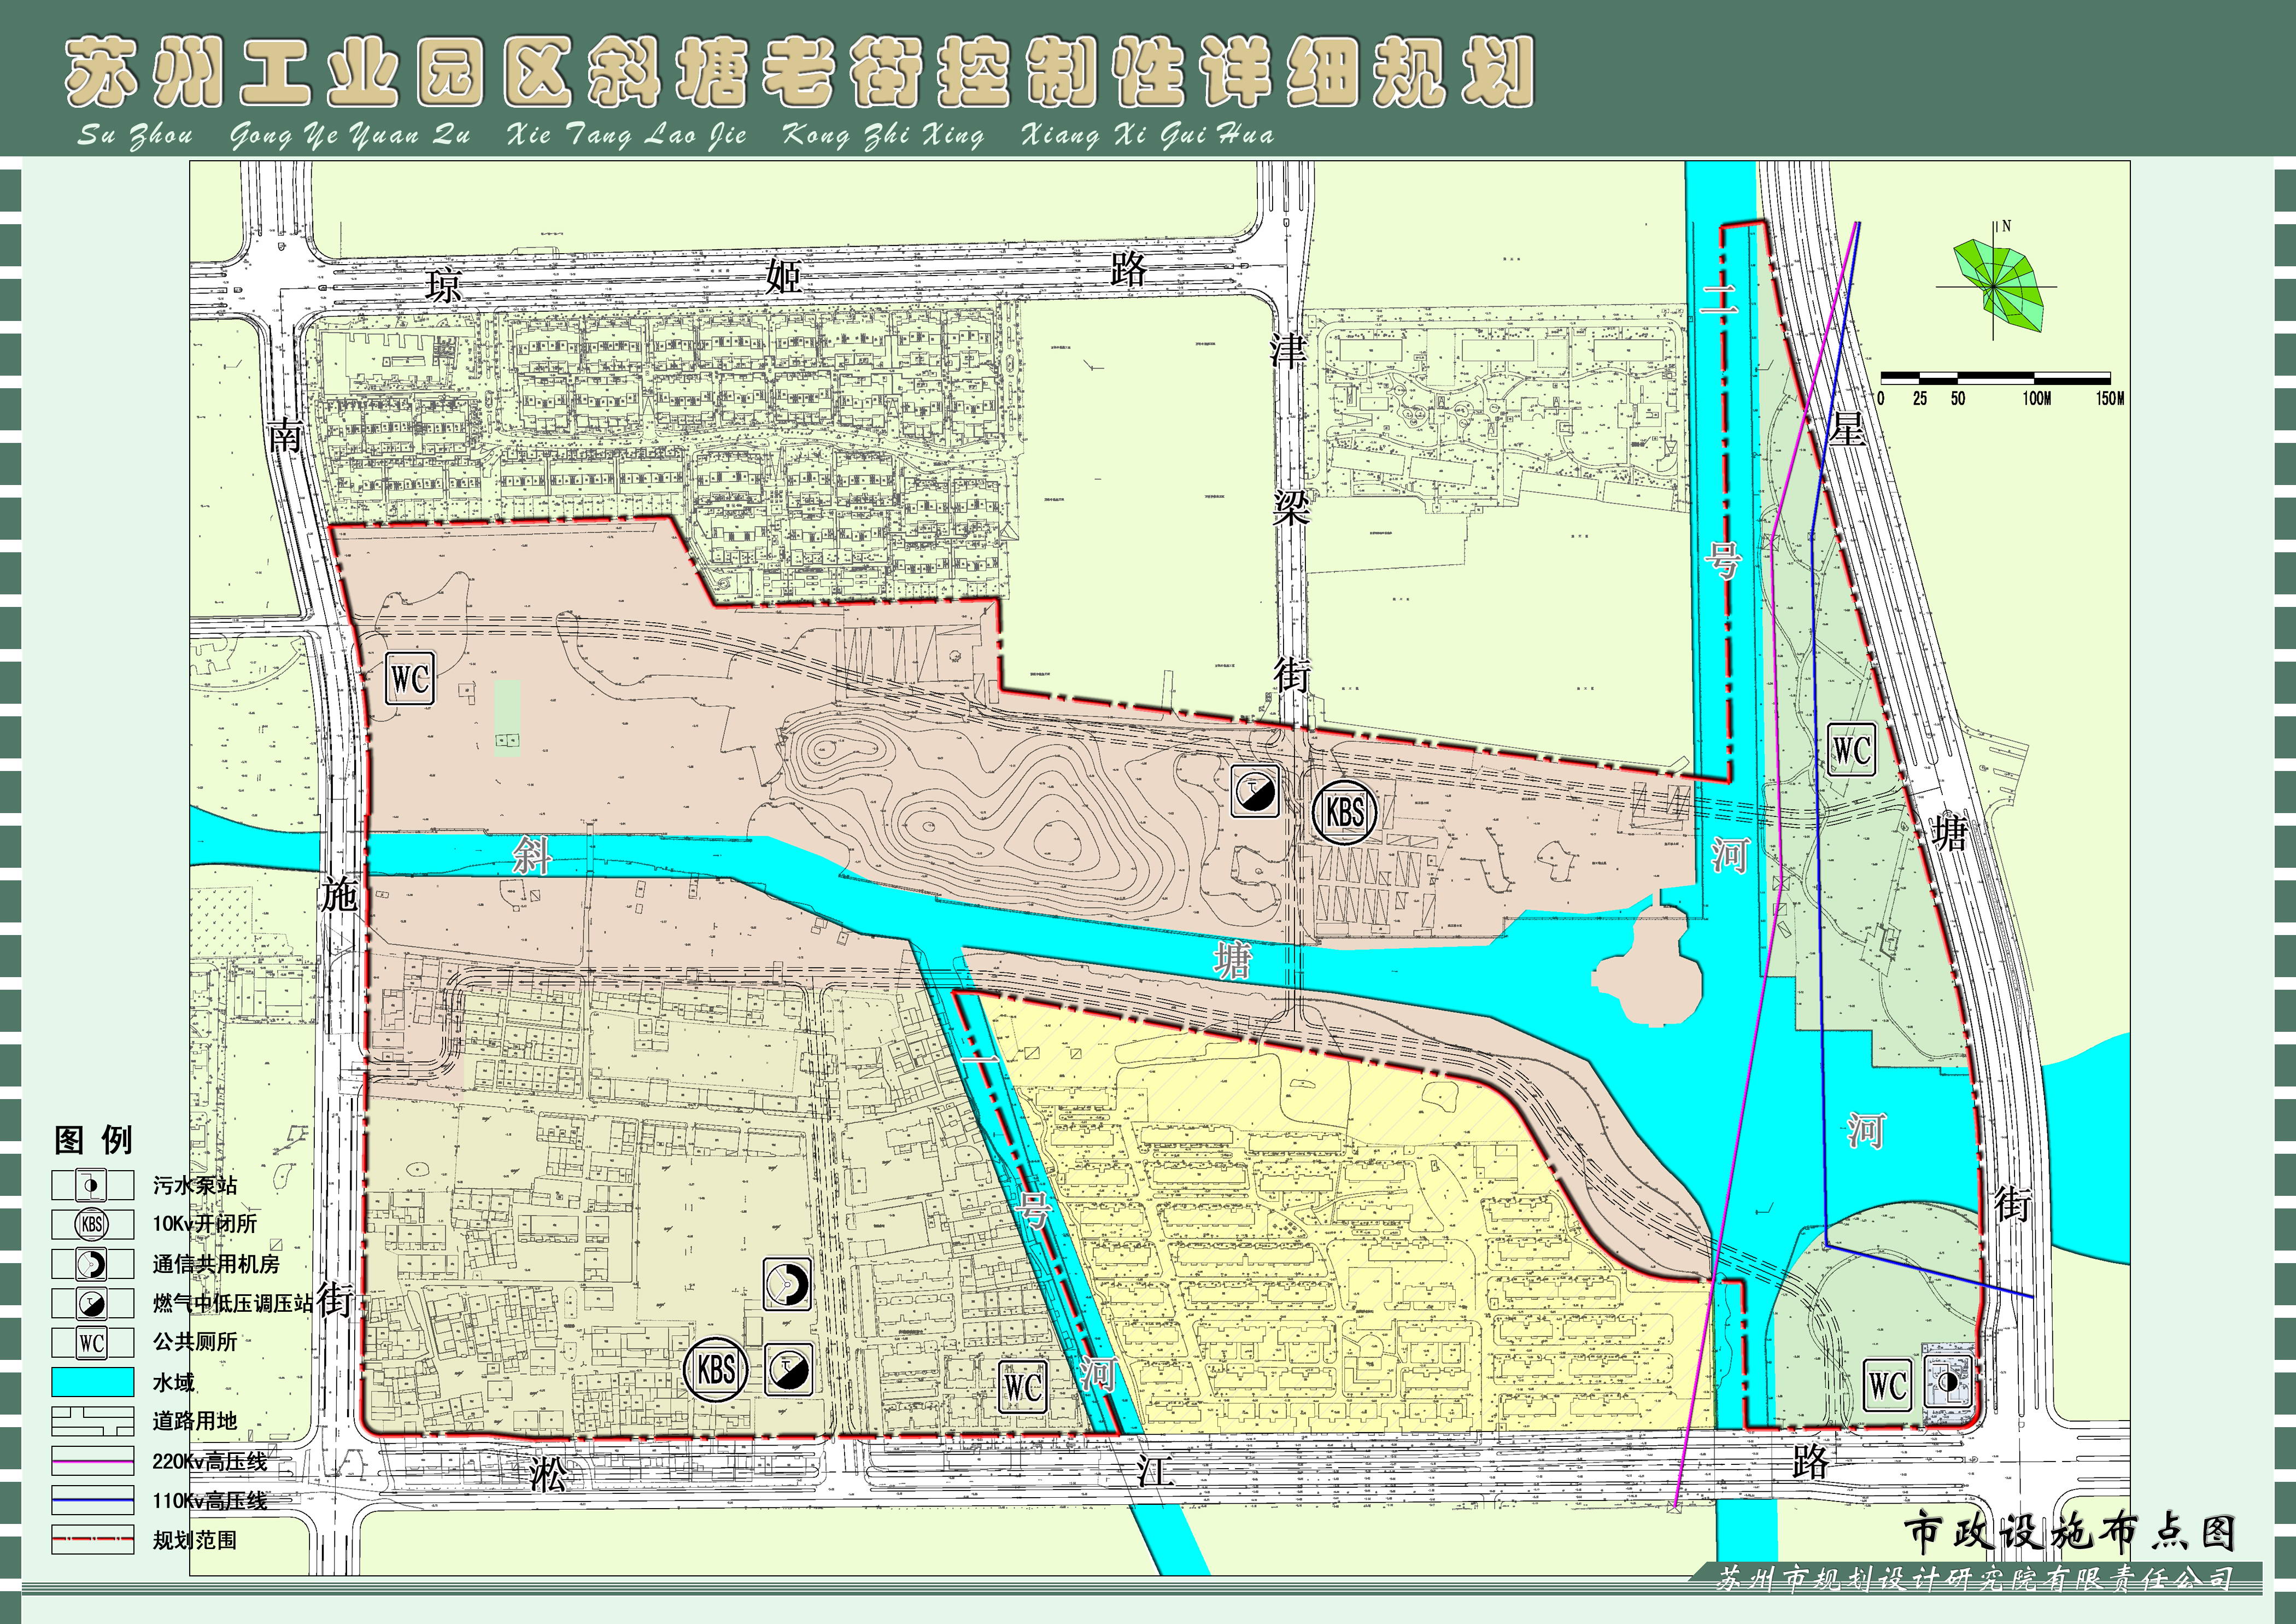Click the WC icon beside the sewage pump station
The height and width of the screenshot is (1624, 2296).
click(1887, 1386)
